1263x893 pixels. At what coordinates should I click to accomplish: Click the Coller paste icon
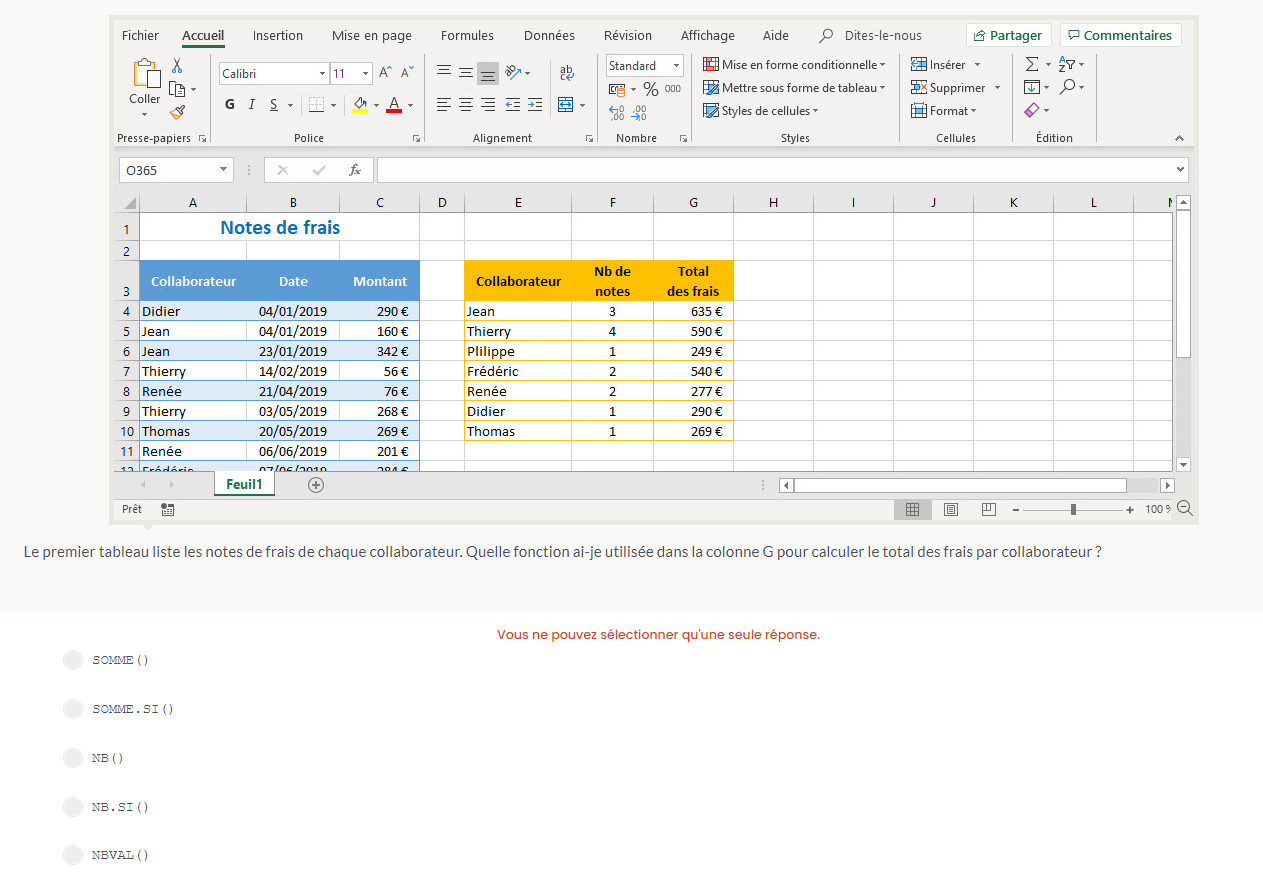(x=146, y=74)
